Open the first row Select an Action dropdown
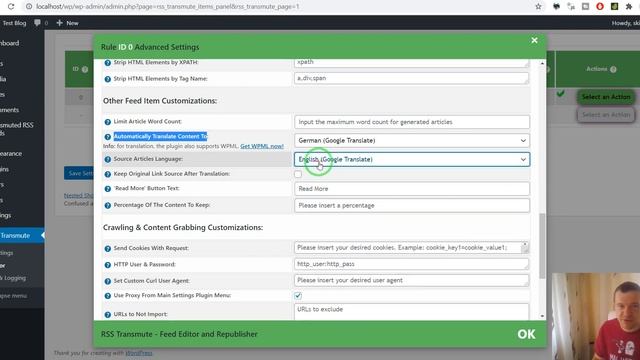 (x=606, y=97)
